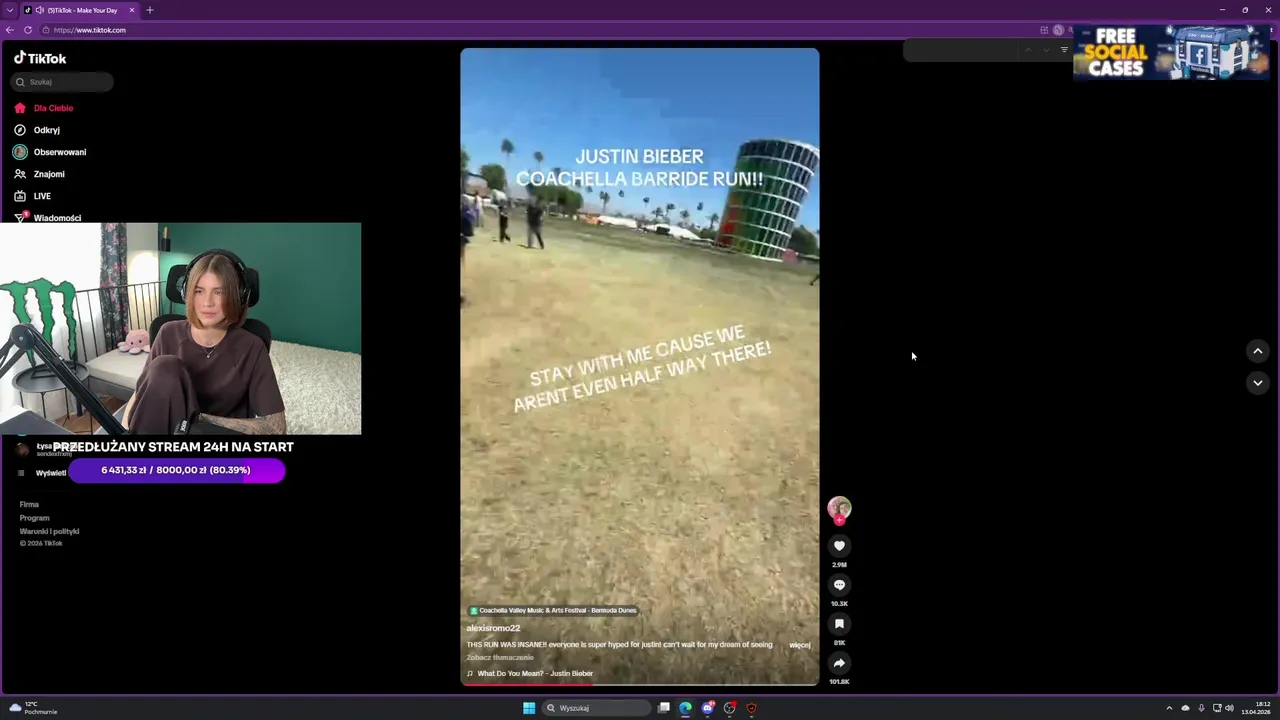Share the video with the arrow icon
The height and width of the screenshot is (720, 1280).
coord(839,663)
